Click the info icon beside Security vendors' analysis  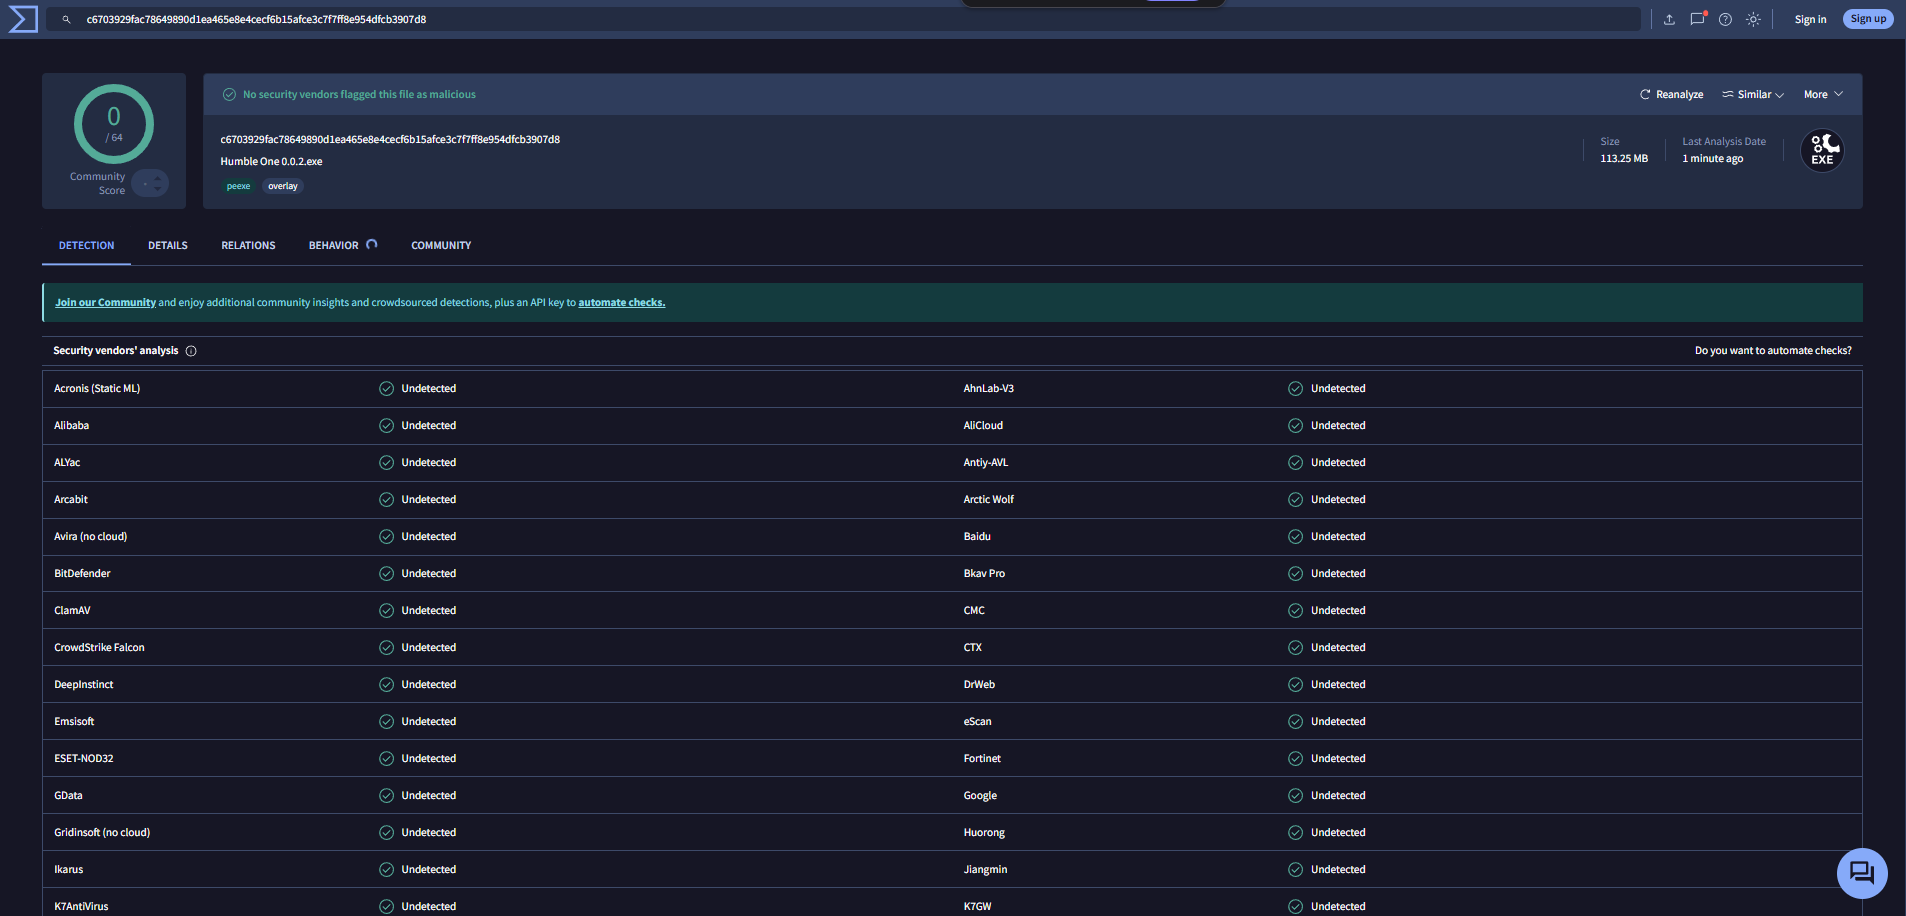pos(191,351)
